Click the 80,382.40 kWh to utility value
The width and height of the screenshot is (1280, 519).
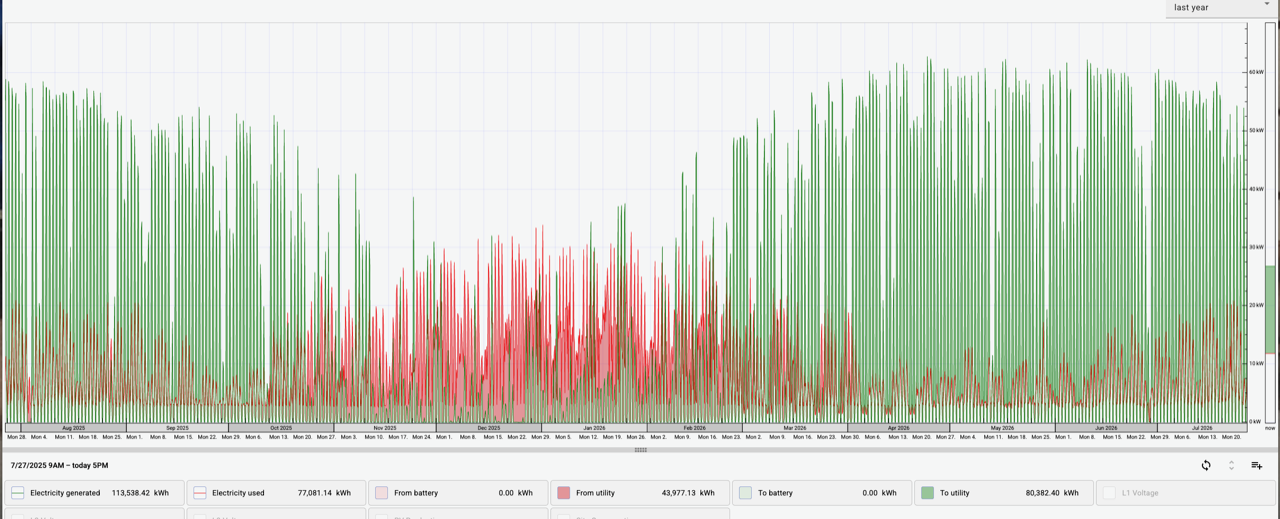point(1052,493)
